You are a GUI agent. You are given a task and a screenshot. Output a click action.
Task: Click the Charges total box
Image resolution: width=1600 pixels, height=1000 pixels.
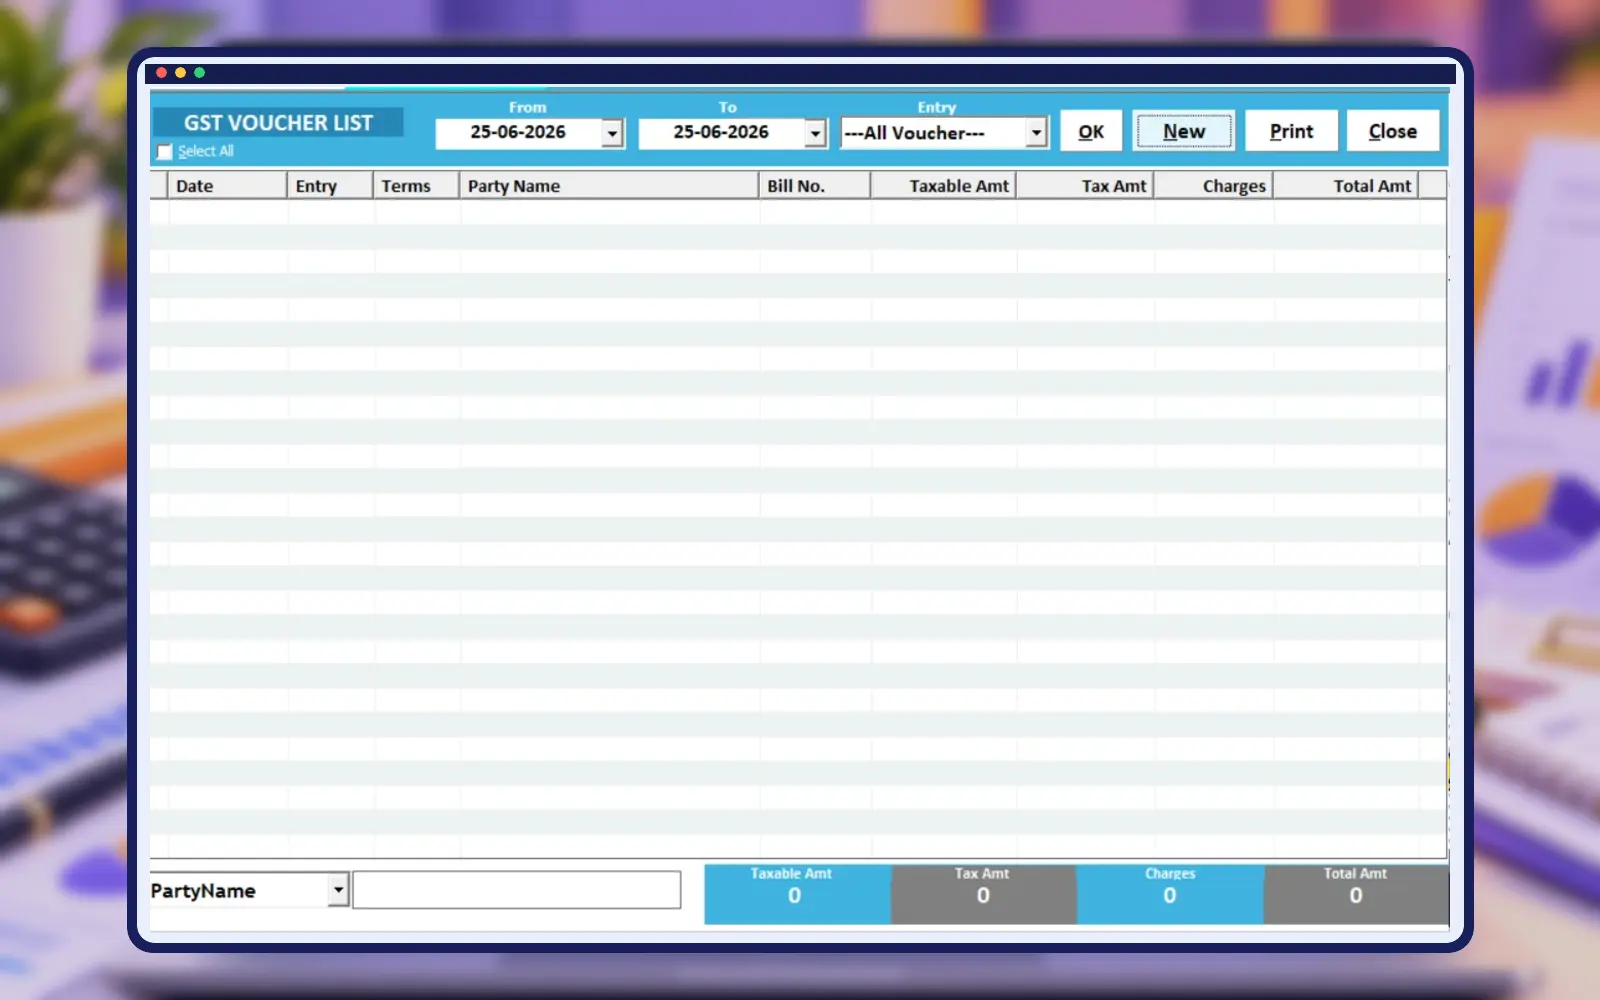coord(1170,894)
